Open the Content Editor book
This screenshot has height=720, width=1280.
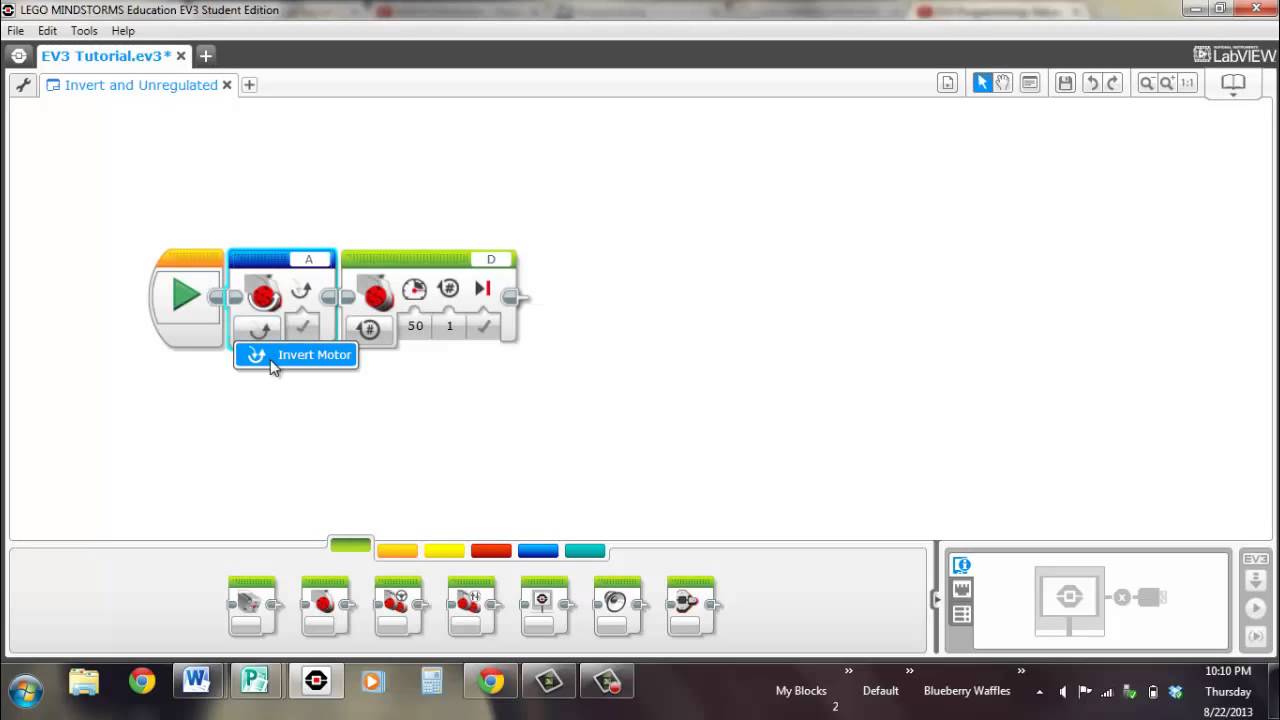point(1233,84)
